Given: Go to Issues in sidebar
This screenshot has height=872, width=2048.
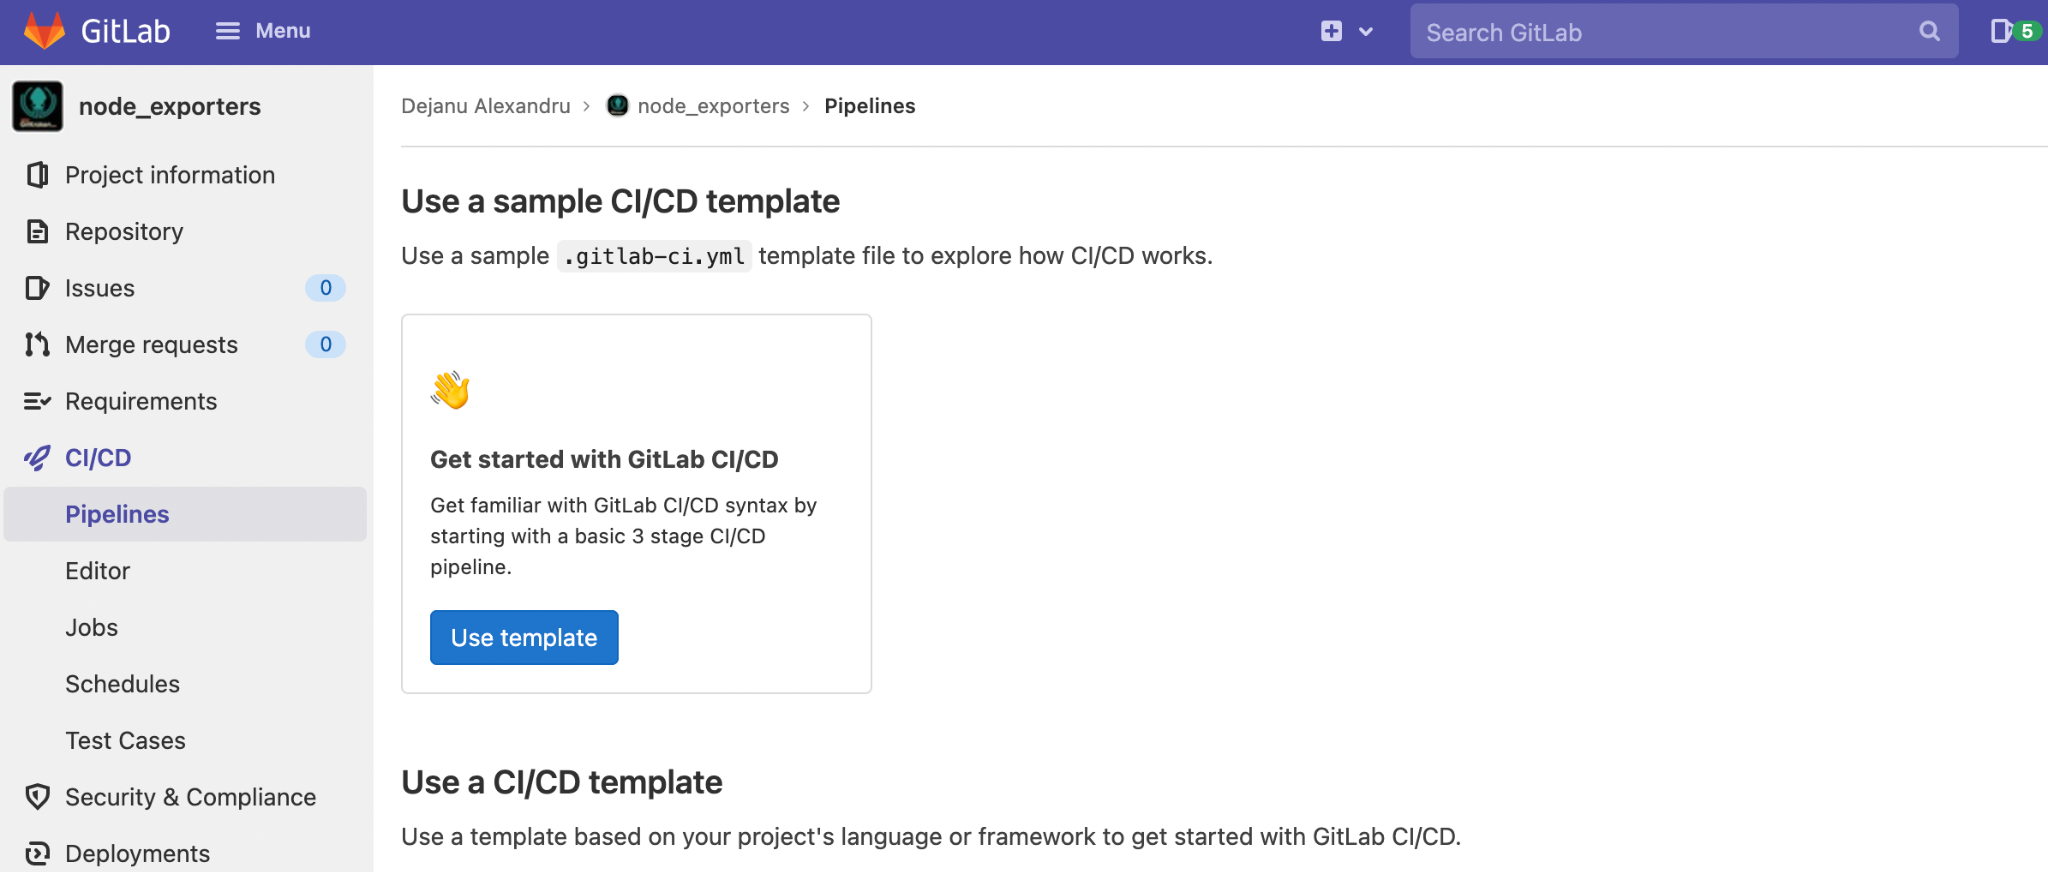Looking at the screenshot, I should point(99,288).
